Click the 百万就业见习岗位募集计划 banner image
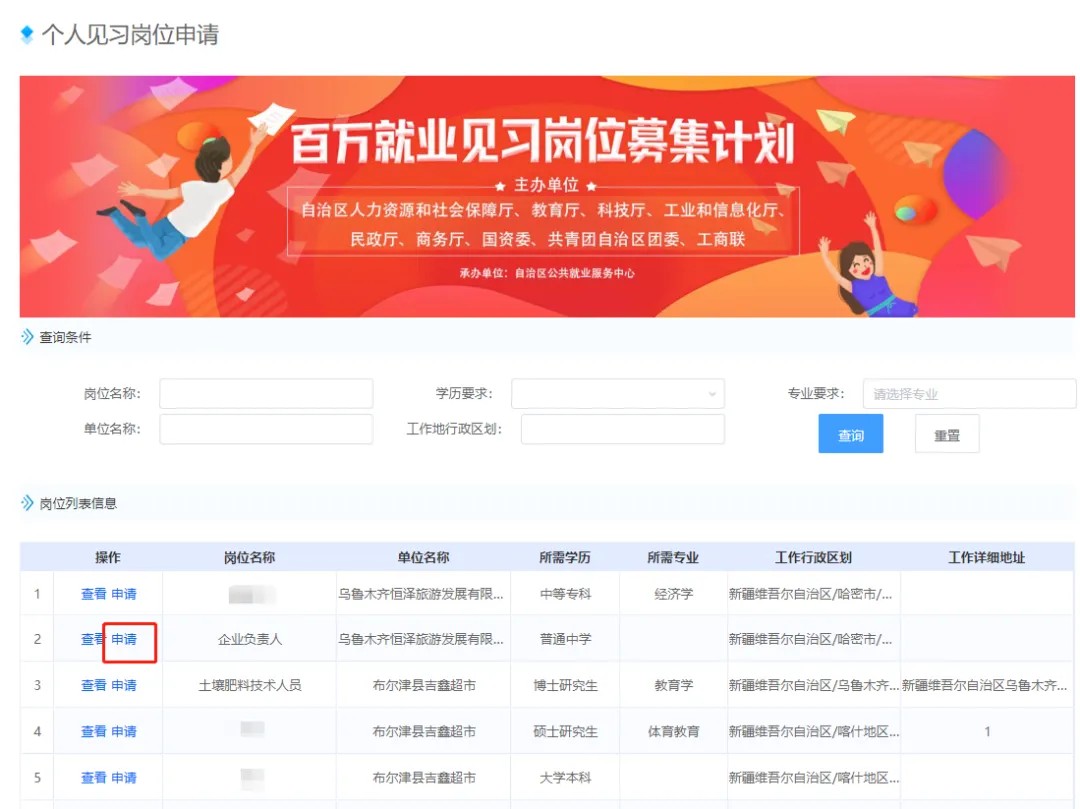 pos(546,196)
